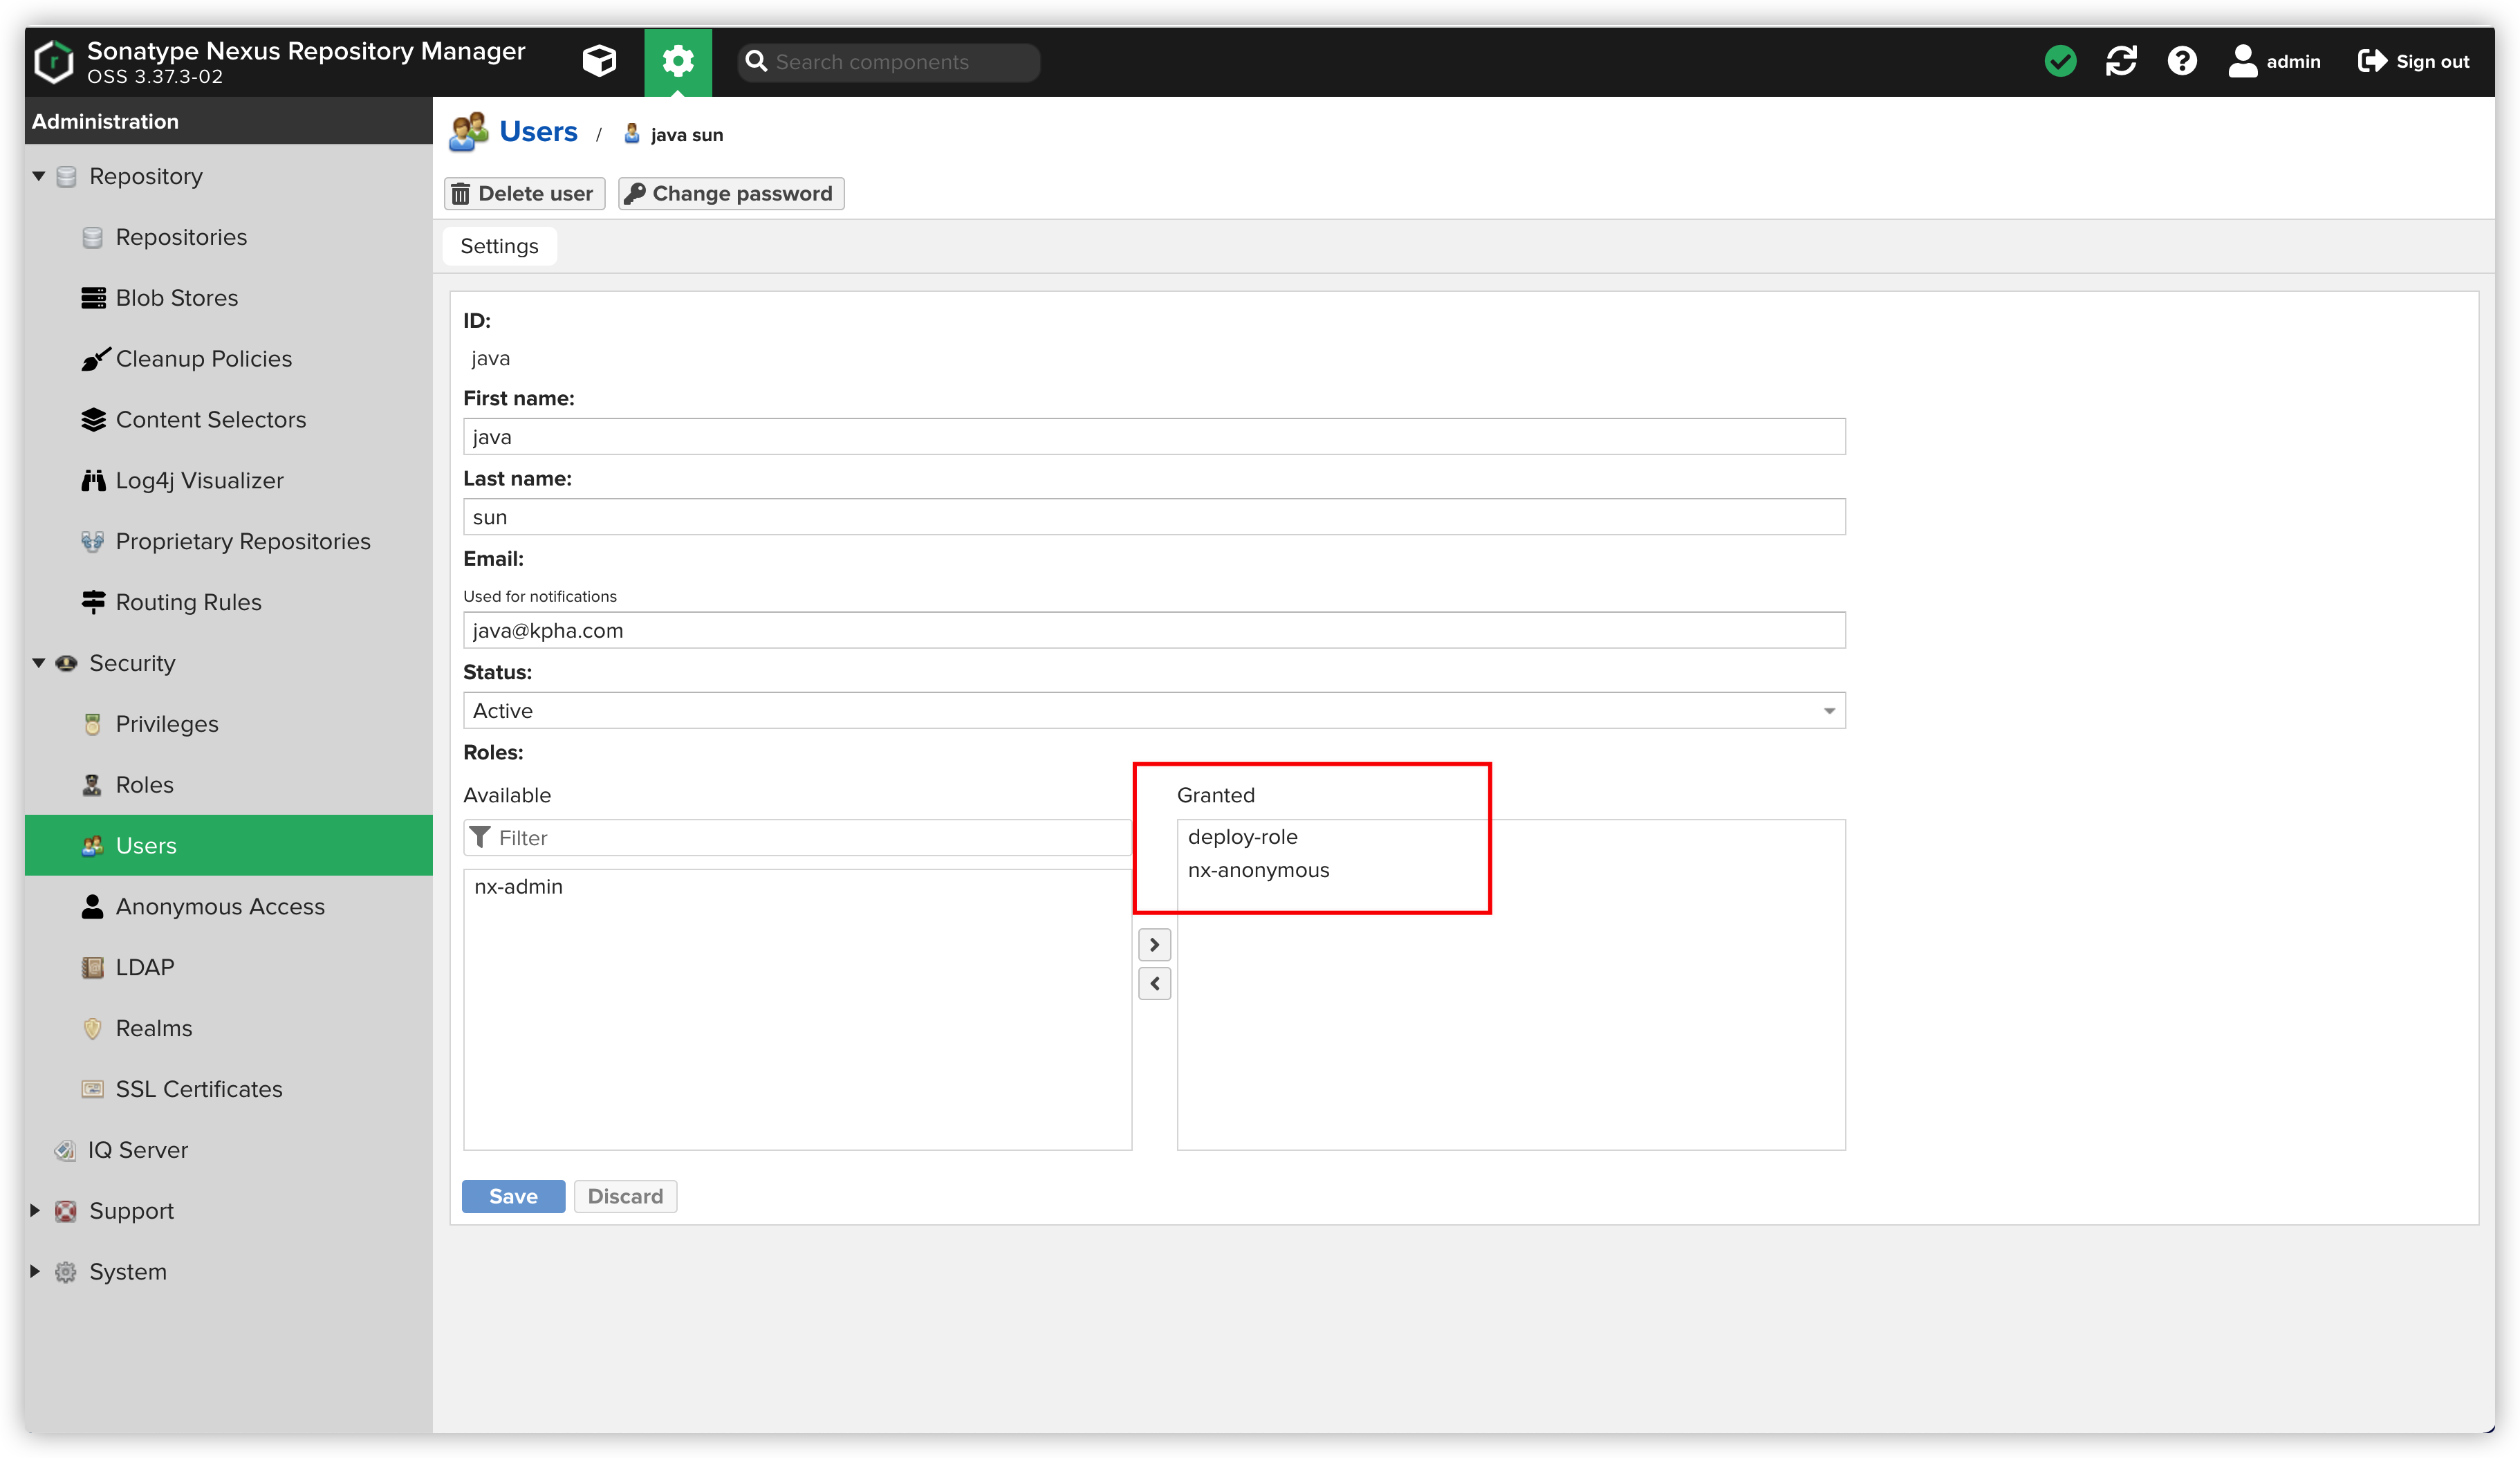2520x1458 pixels.
Task: Click the Realms shield icon
Action: tap(93, 1029)
